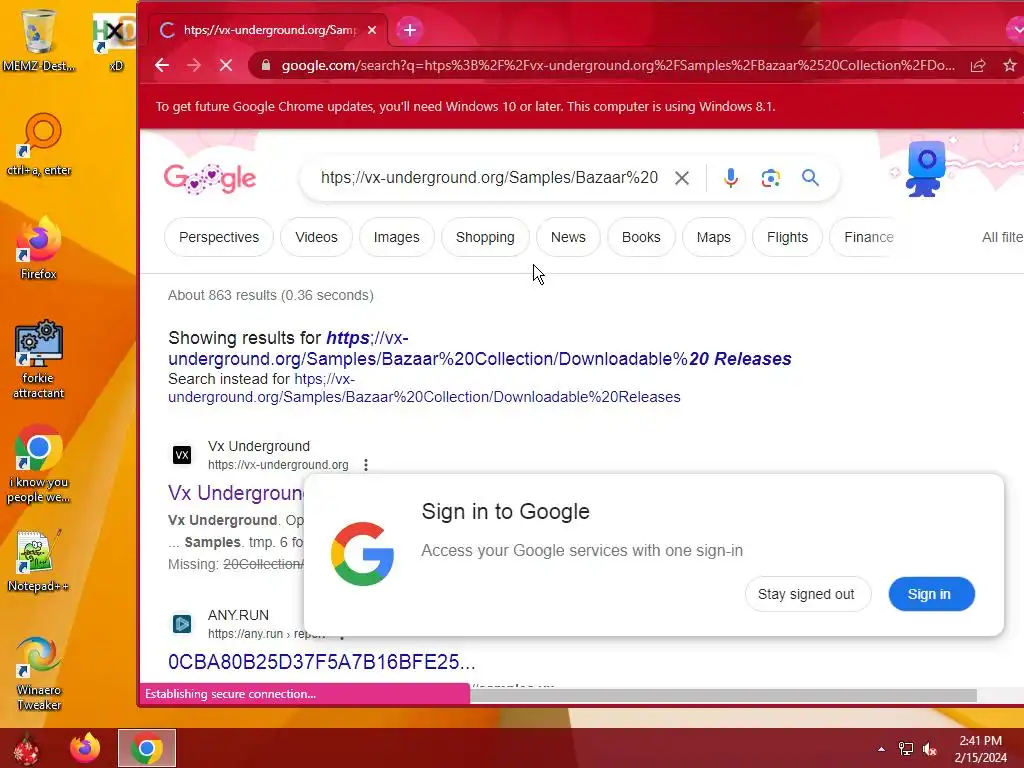Click the padlock site info icon
The width and height of the screenshot is (1024, 768).
265,65
